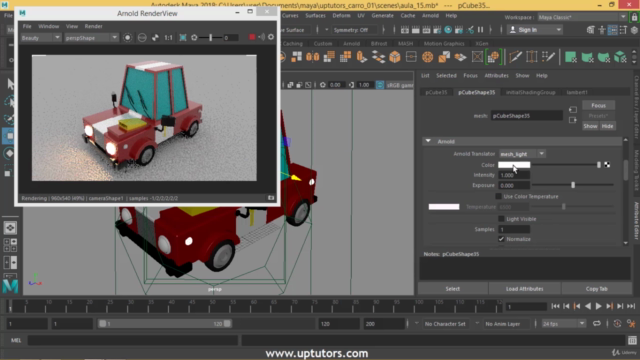
Task: Toggle the loop playback icon
Action: pyautogui.click(x=597, y=324)
